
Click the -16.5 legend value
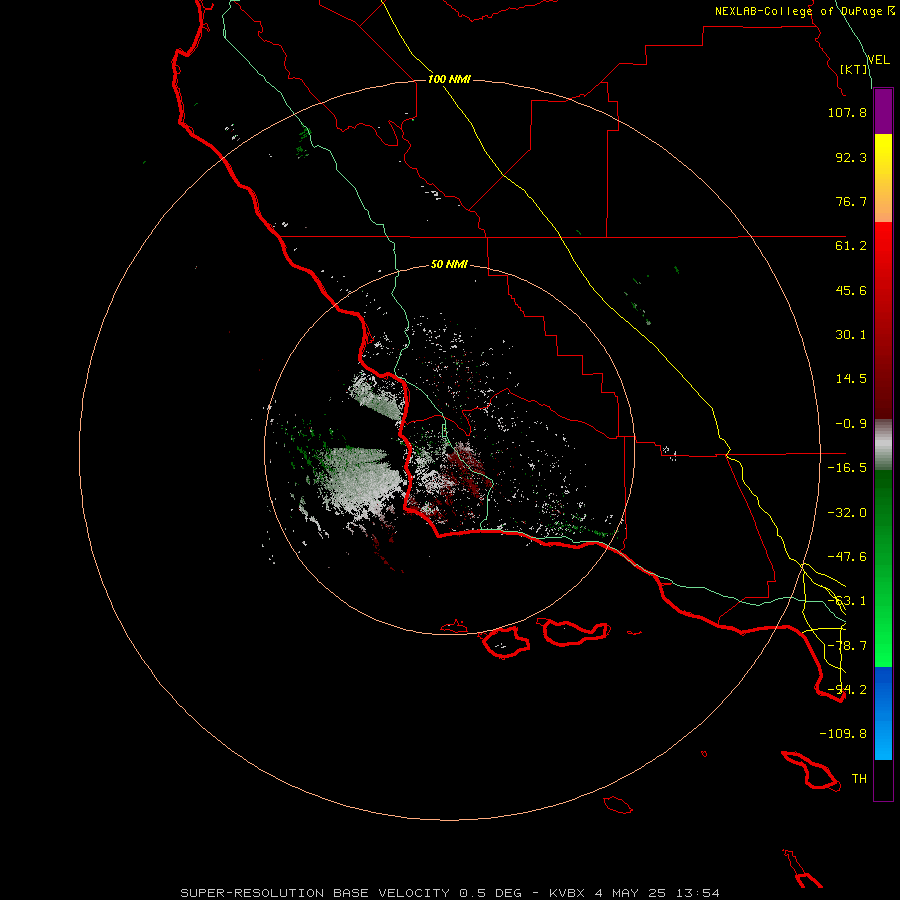coord(847,468)
